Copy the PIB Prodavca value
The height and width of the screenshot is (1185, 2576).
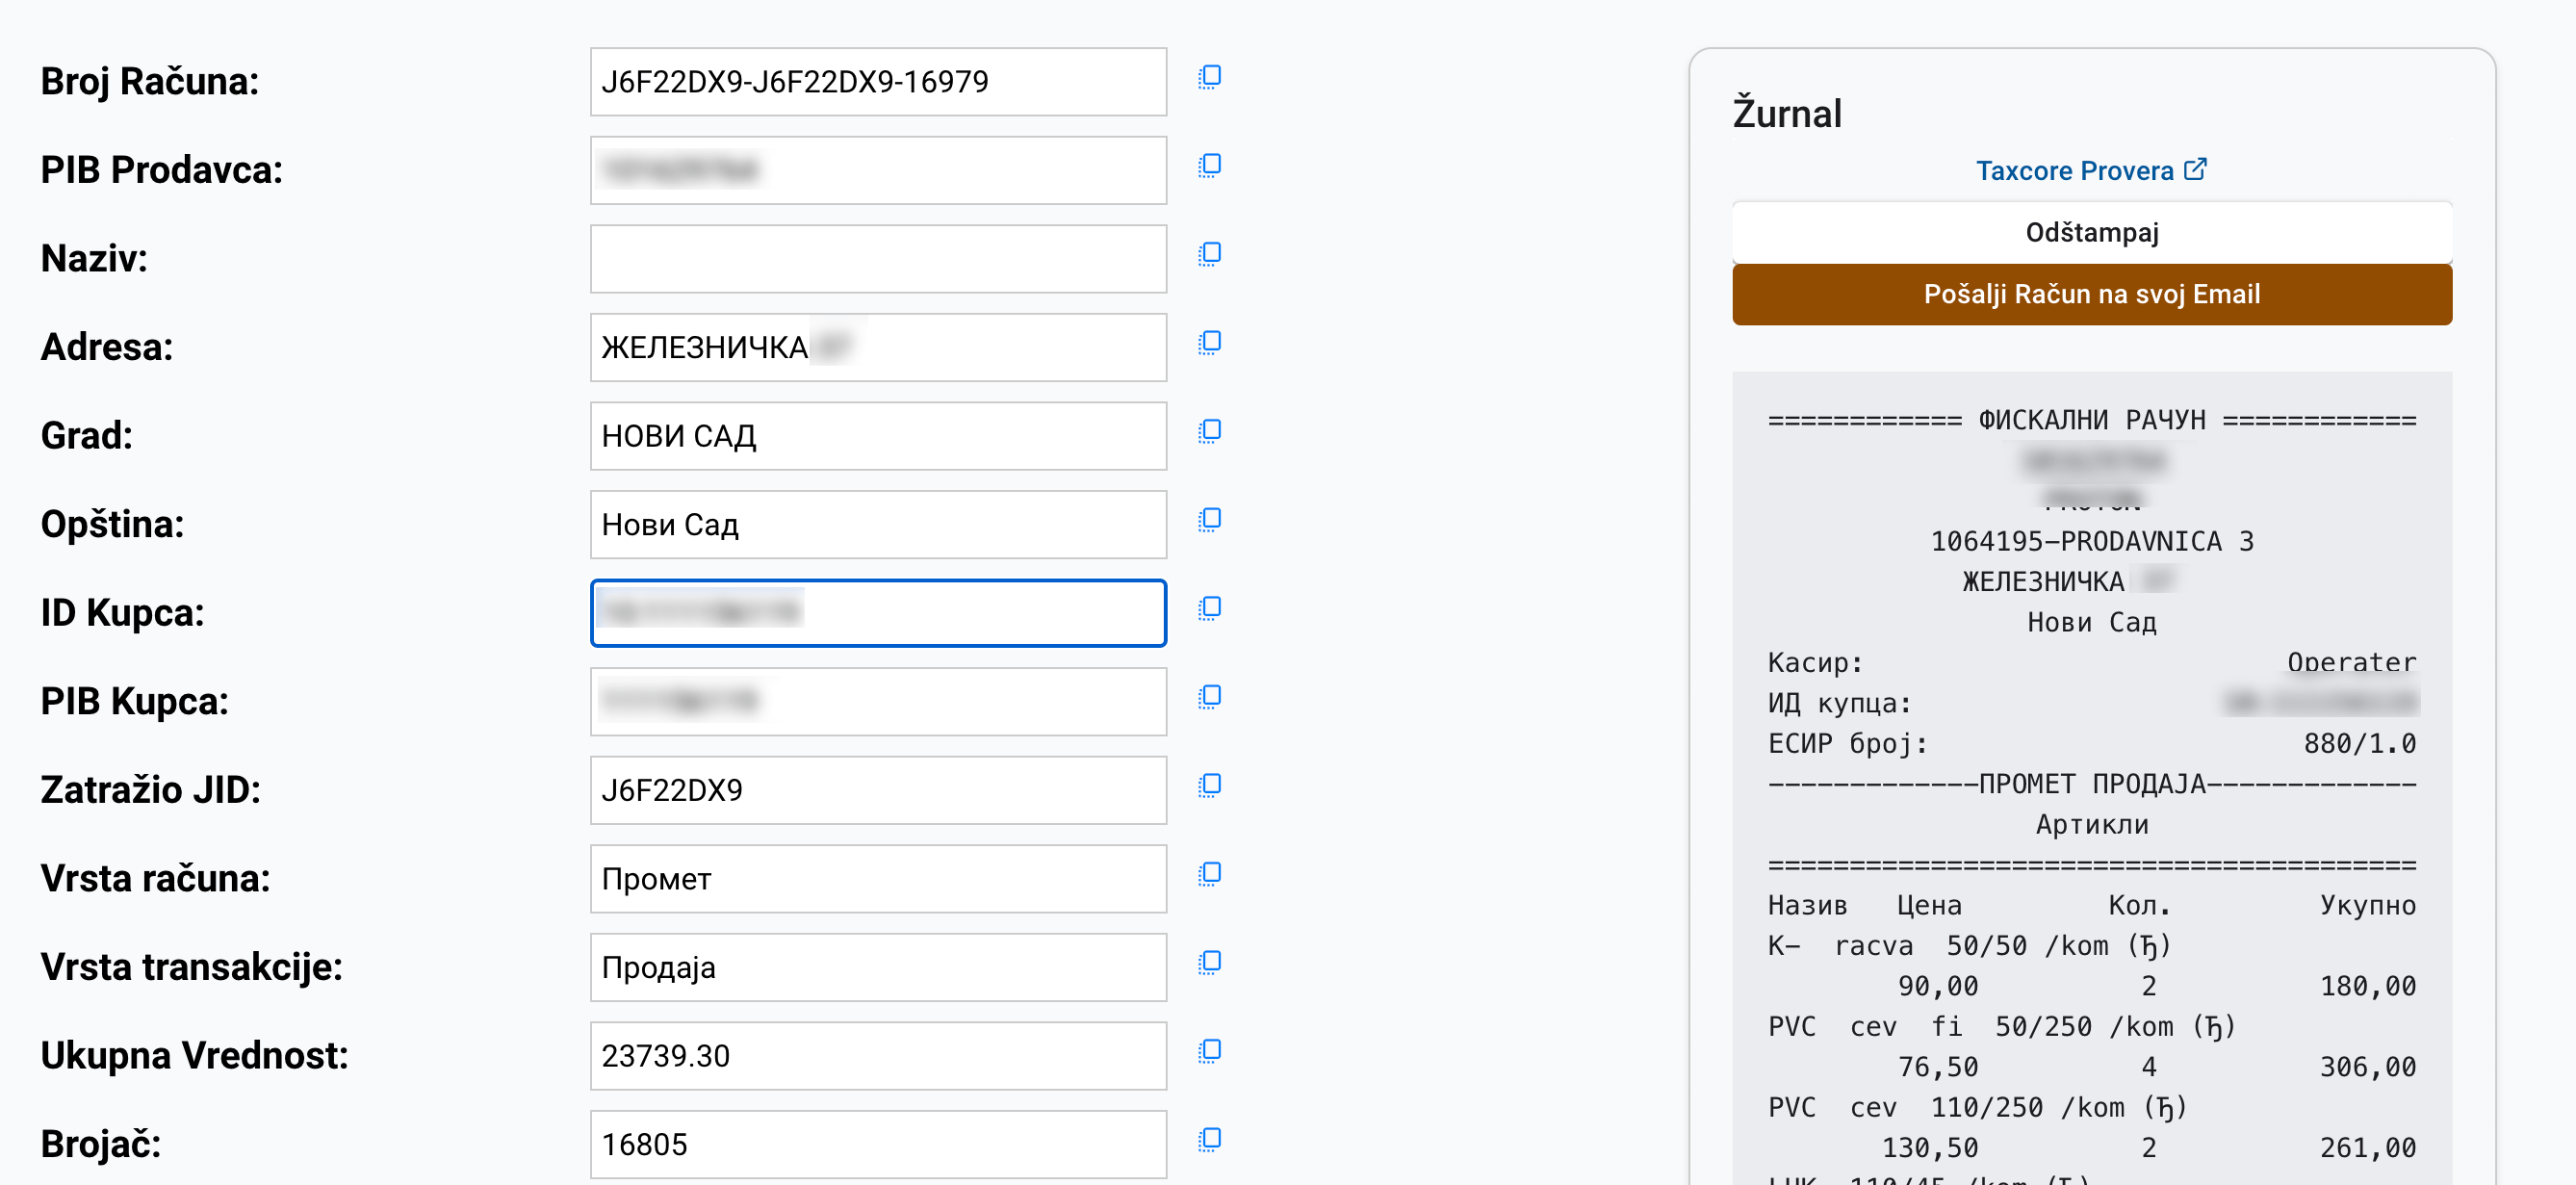pyautogui.click(x=1209, y=167)
